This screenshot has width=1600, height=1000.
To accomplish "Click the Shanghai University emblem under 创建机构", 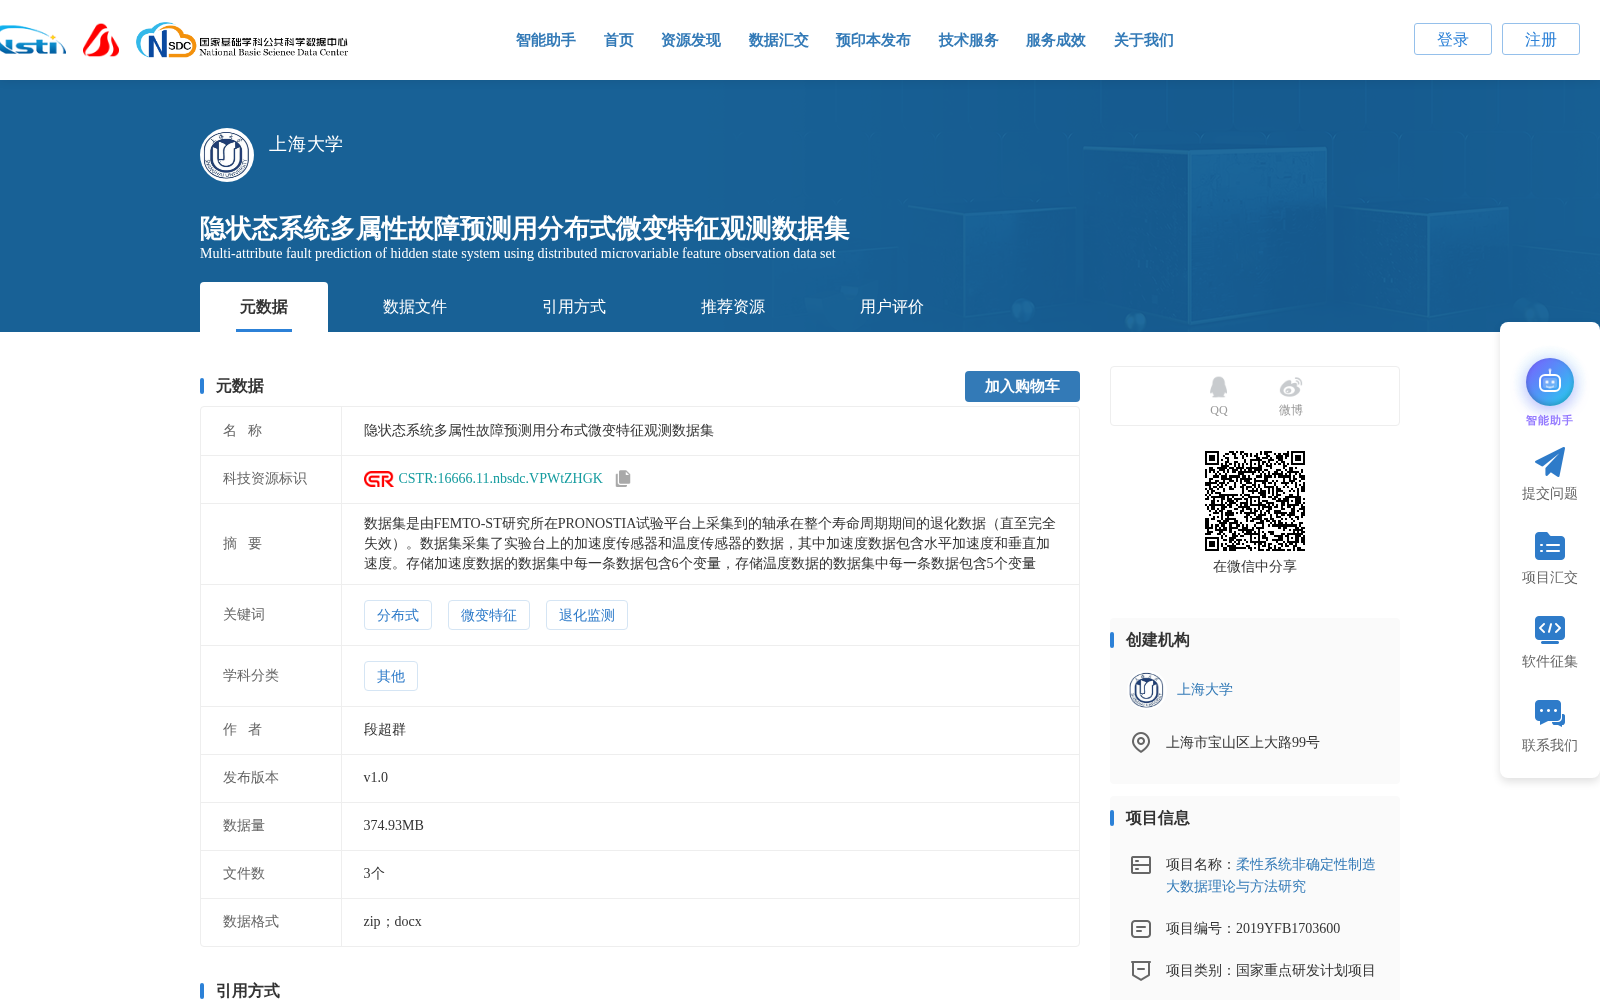I will (1146, 690).
